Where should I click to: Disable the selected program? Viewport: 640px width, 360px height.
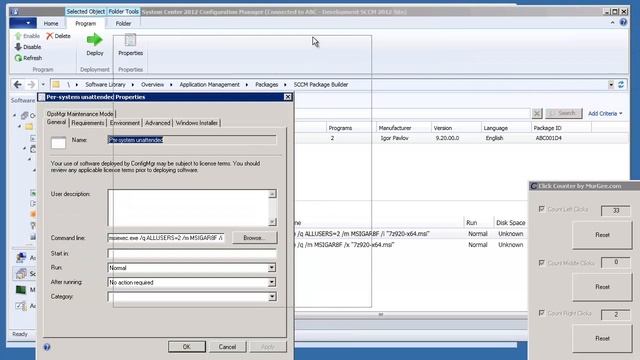pos(28,47)
